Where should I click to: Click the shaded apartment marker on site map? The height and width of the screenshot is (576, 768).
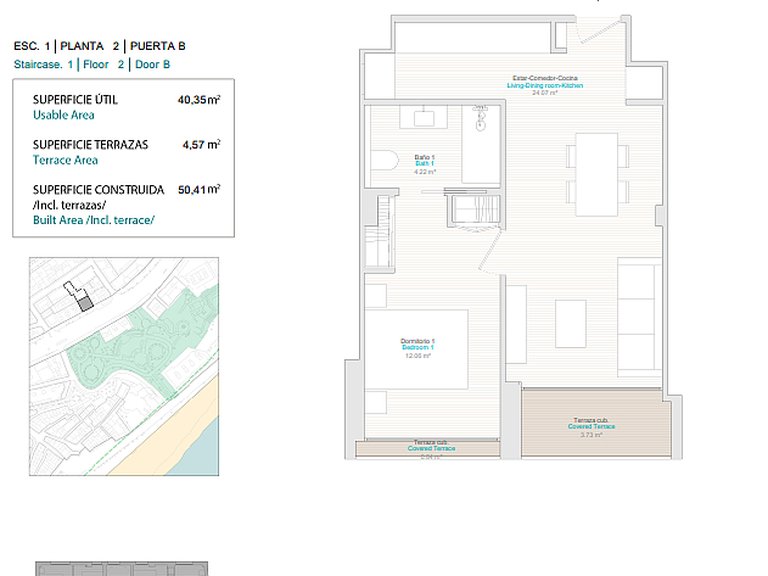86,304
